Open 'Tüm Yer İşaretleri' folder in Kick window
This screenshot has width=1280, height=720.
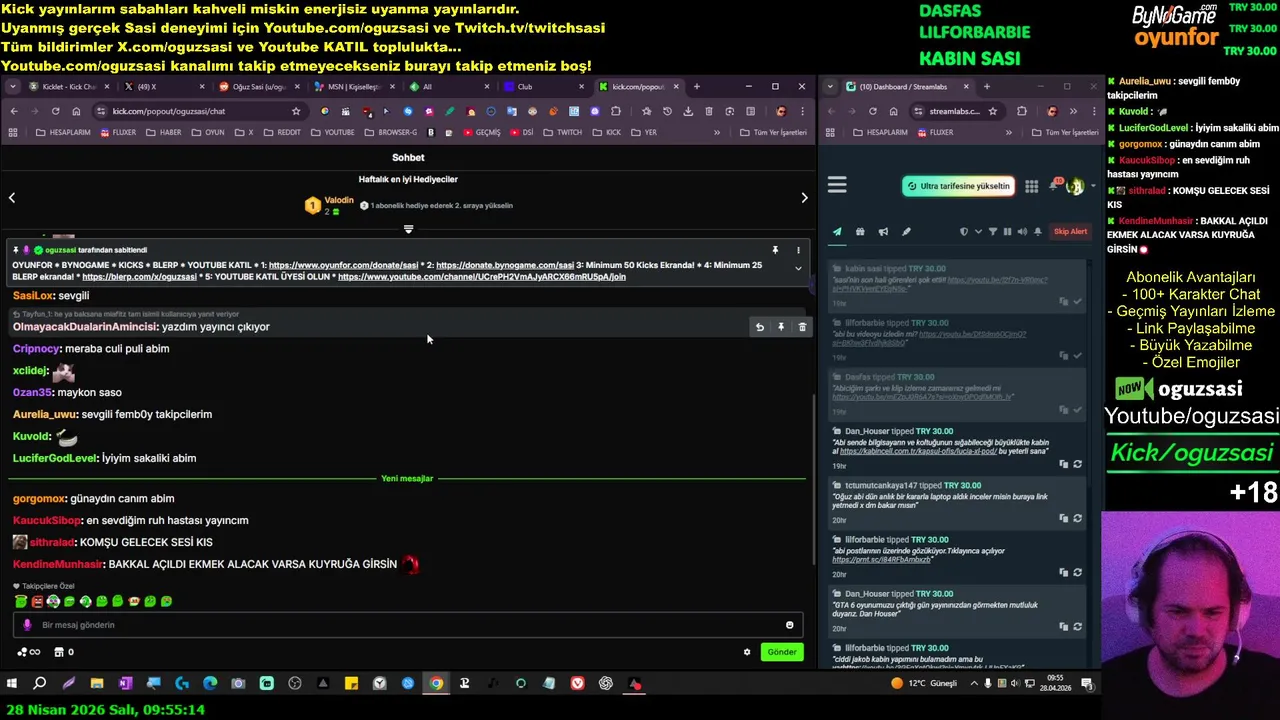773,132
